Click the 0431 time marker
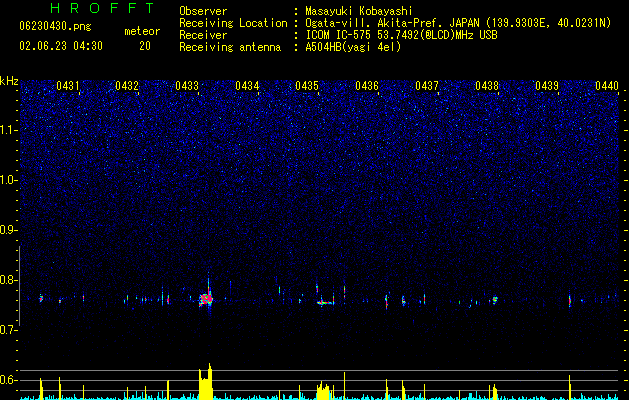The width and height of the screenshot is (629, 400). click(x=67, y=85)
